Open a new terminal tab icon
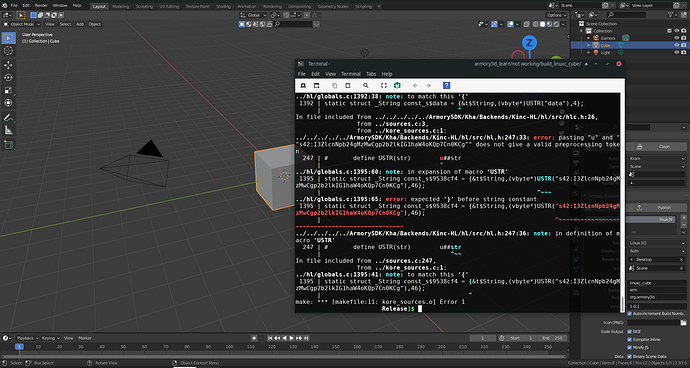 303,85
